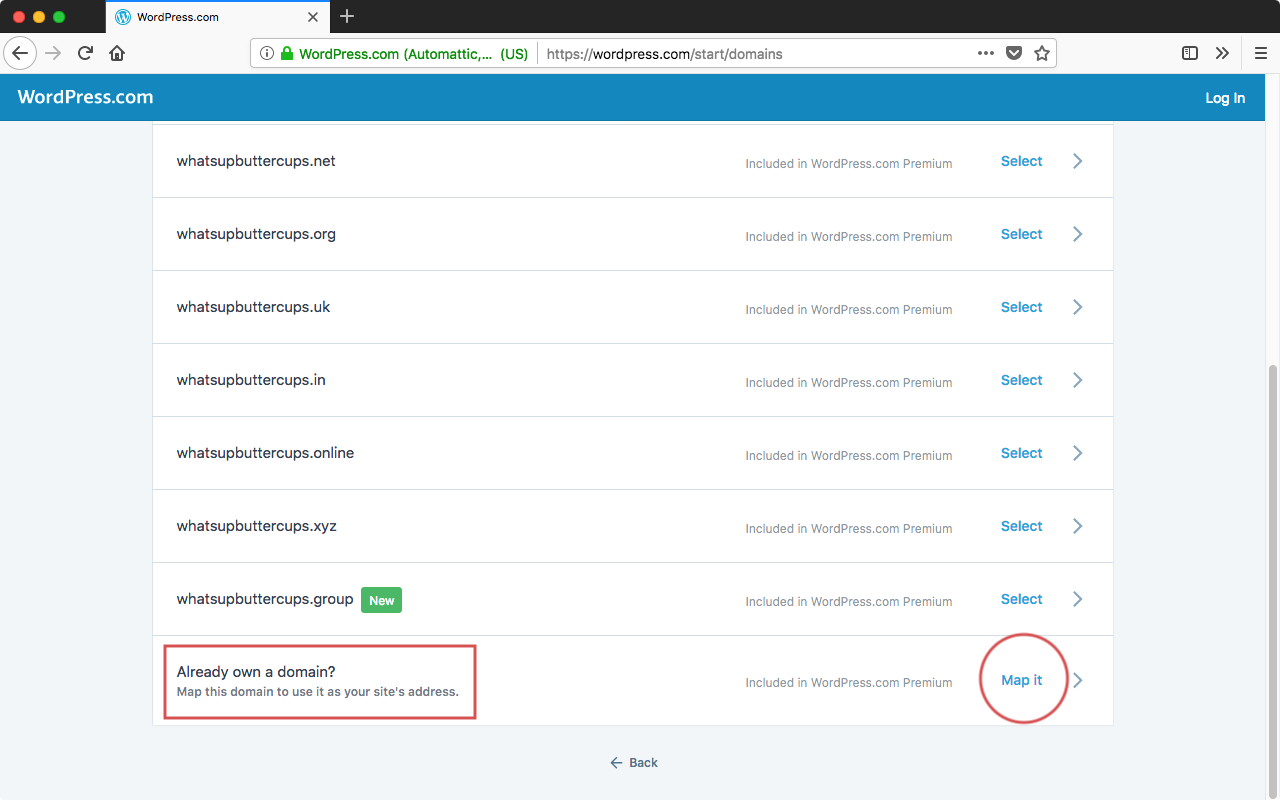The image size is (1280, 800).
Task: Click chevron next to Map it
Action: click(x=1078, y=680)
